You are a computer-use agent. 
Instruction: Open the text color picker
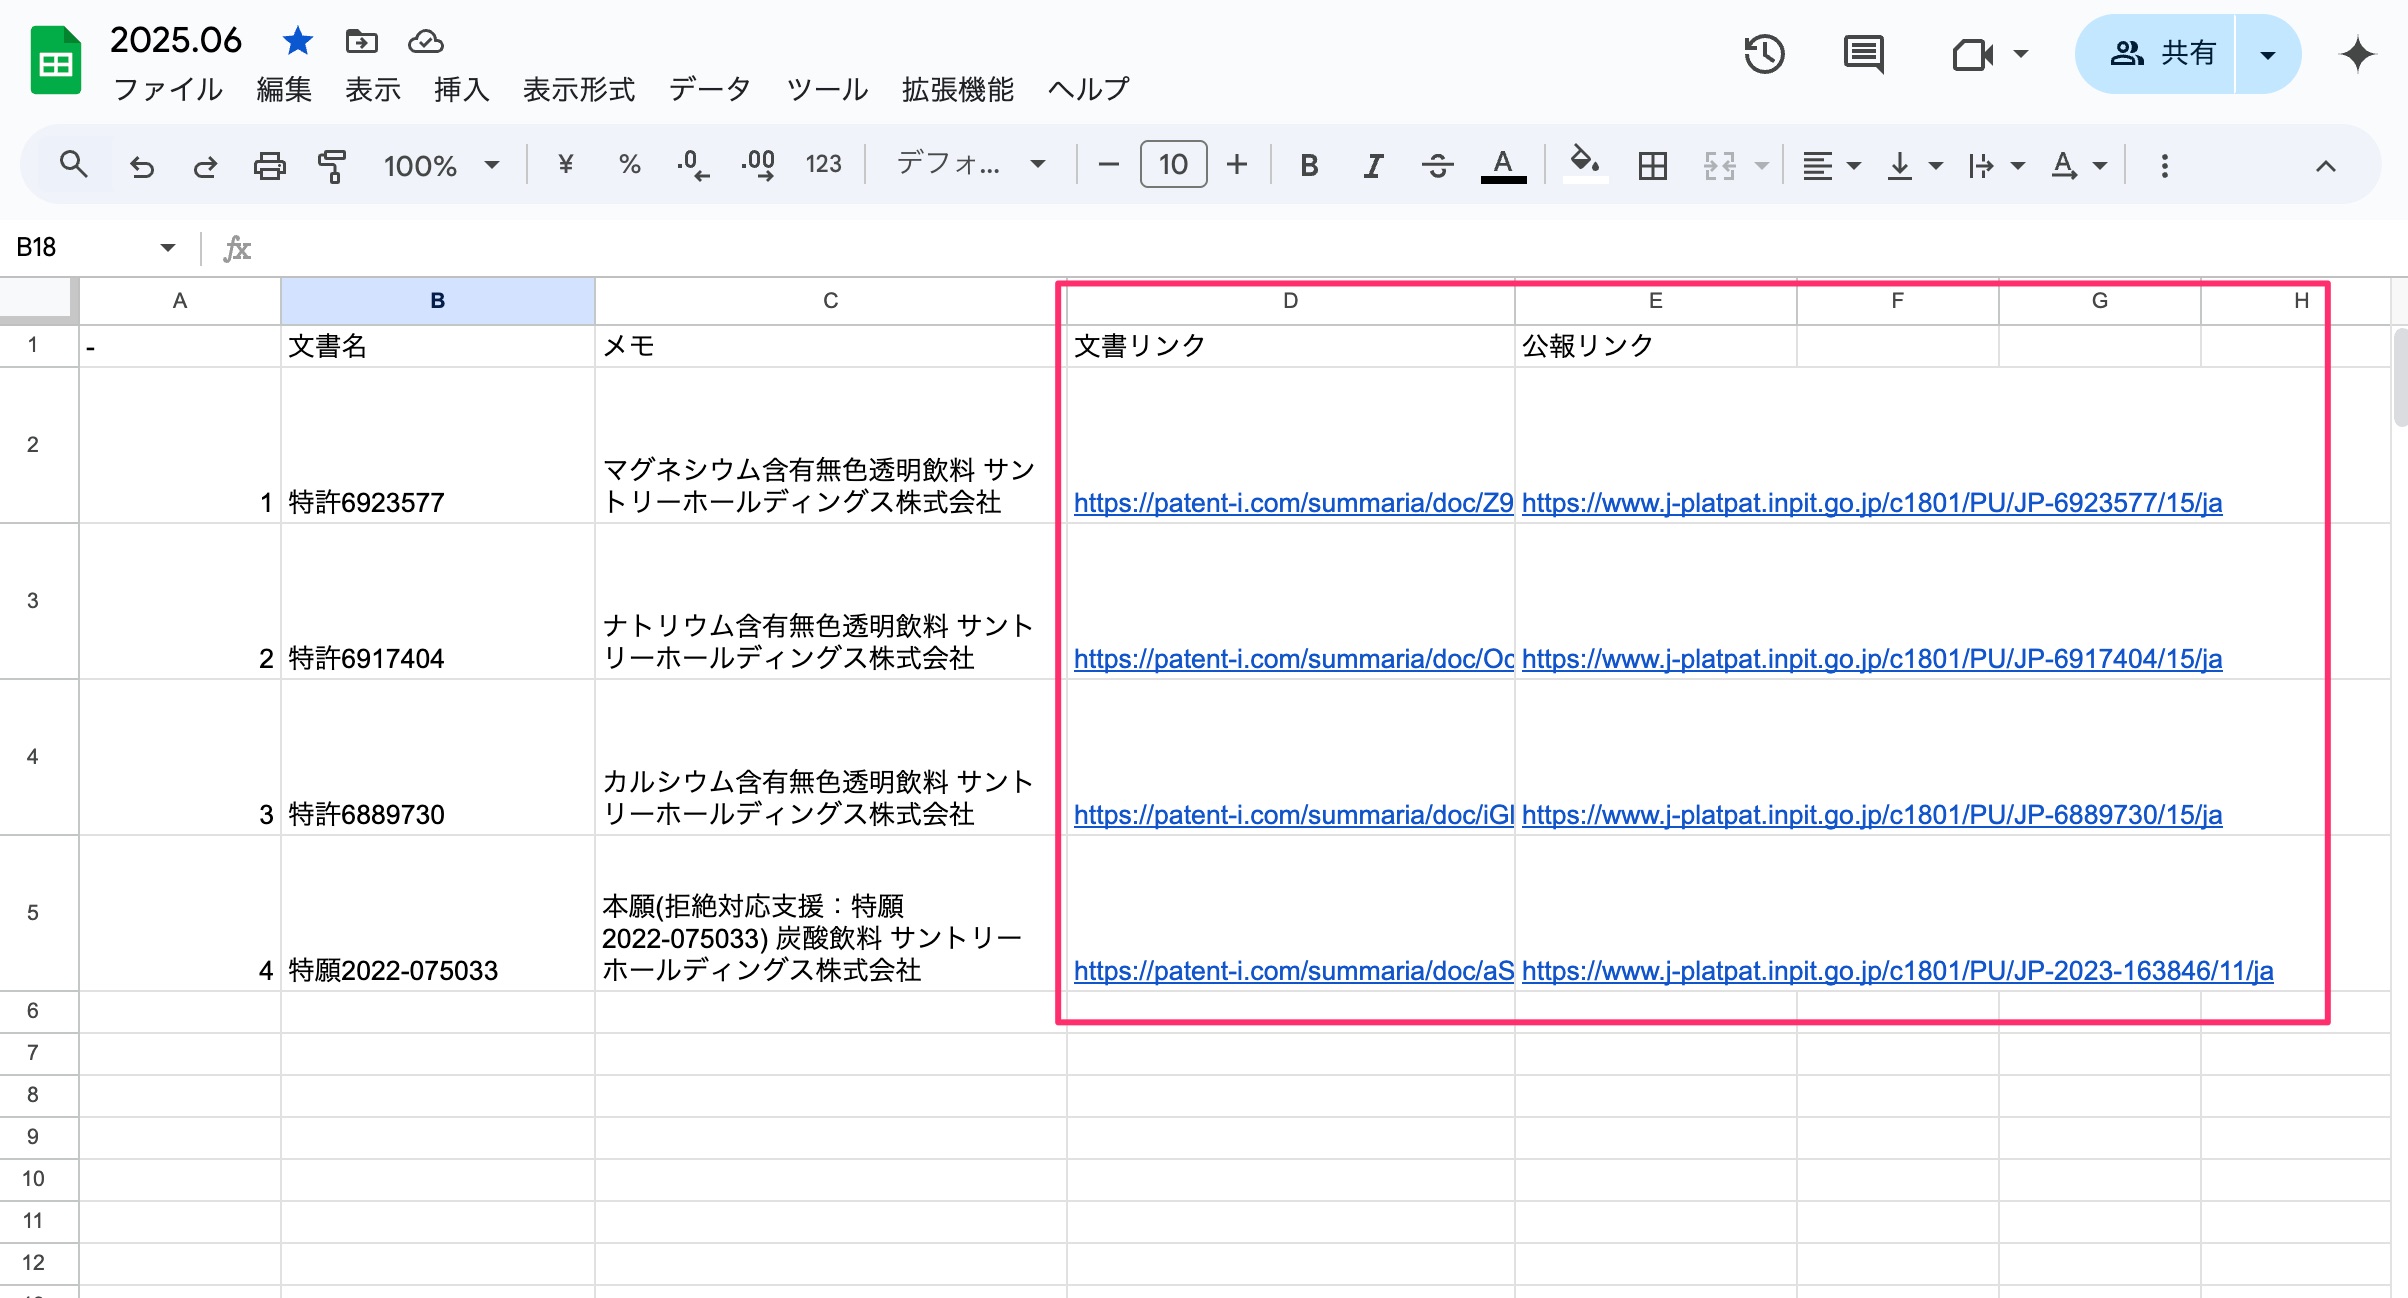coord(1503,165)
